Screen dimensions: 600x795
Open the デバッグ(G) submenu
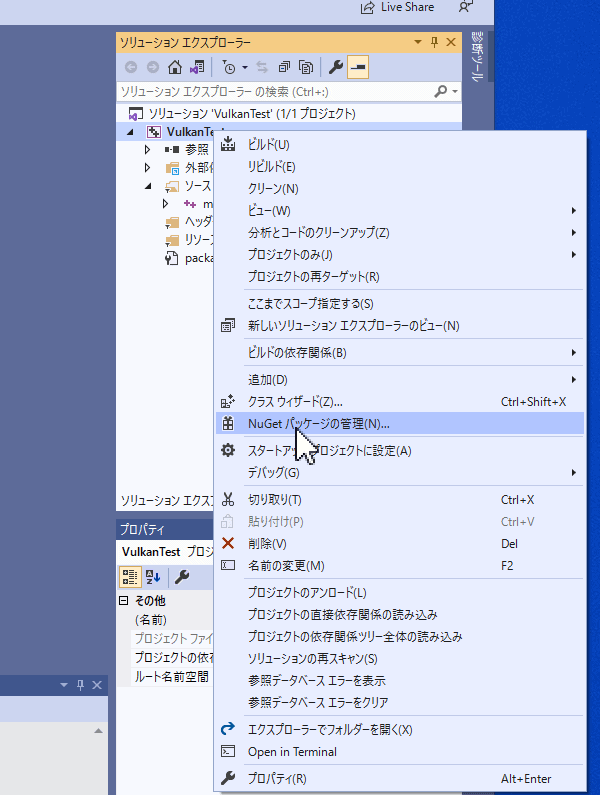tap(400, 473)
